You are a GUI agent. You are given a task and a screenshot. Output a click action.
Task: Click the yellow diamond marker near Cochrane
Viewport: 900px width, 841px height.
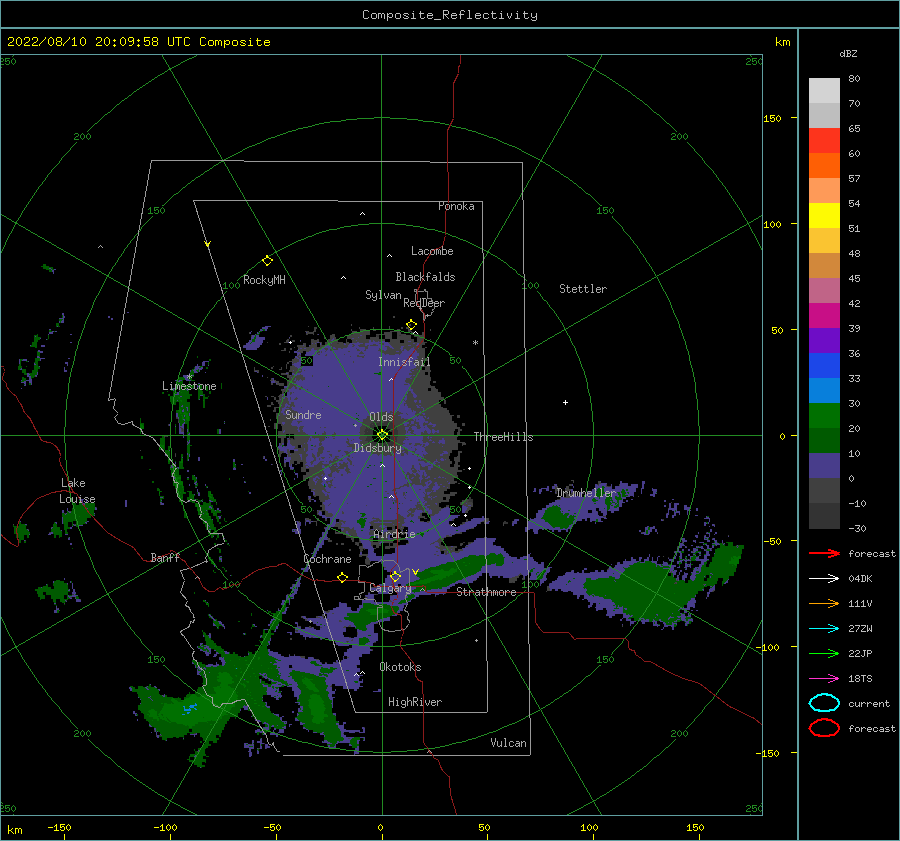[x=343, y=577]
